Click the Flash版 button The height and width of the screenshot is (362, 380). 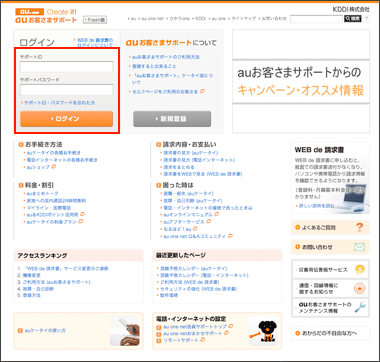pyautogui.click(x=95, y=20)
